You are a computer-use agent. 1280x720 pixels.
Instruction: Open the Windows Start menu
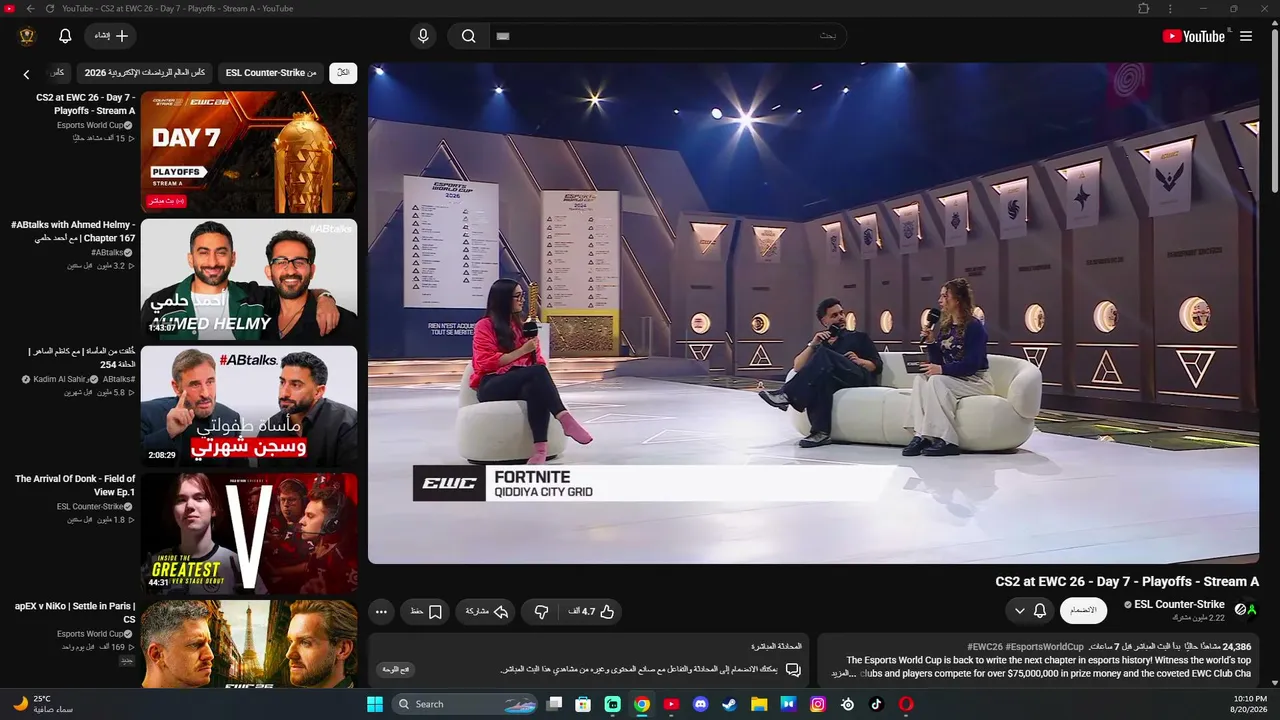(x=375, y=704)
